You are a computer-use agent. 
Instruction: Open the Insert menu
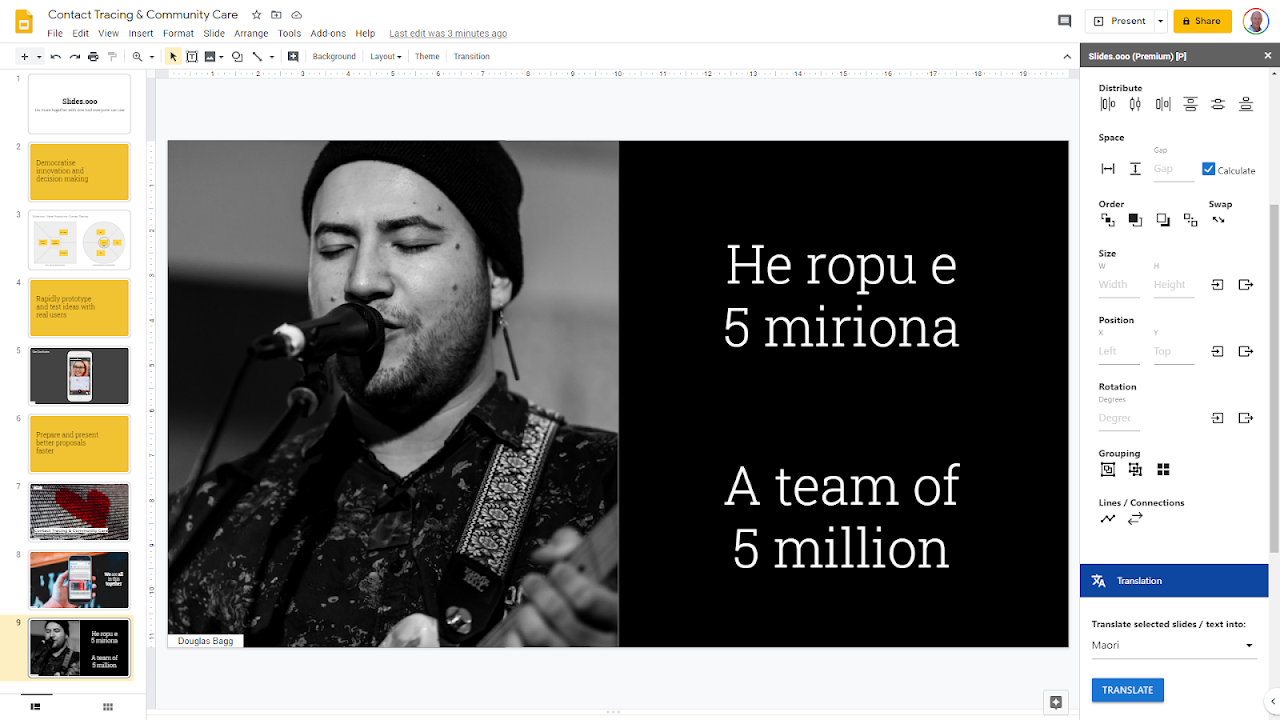(141, 33)
